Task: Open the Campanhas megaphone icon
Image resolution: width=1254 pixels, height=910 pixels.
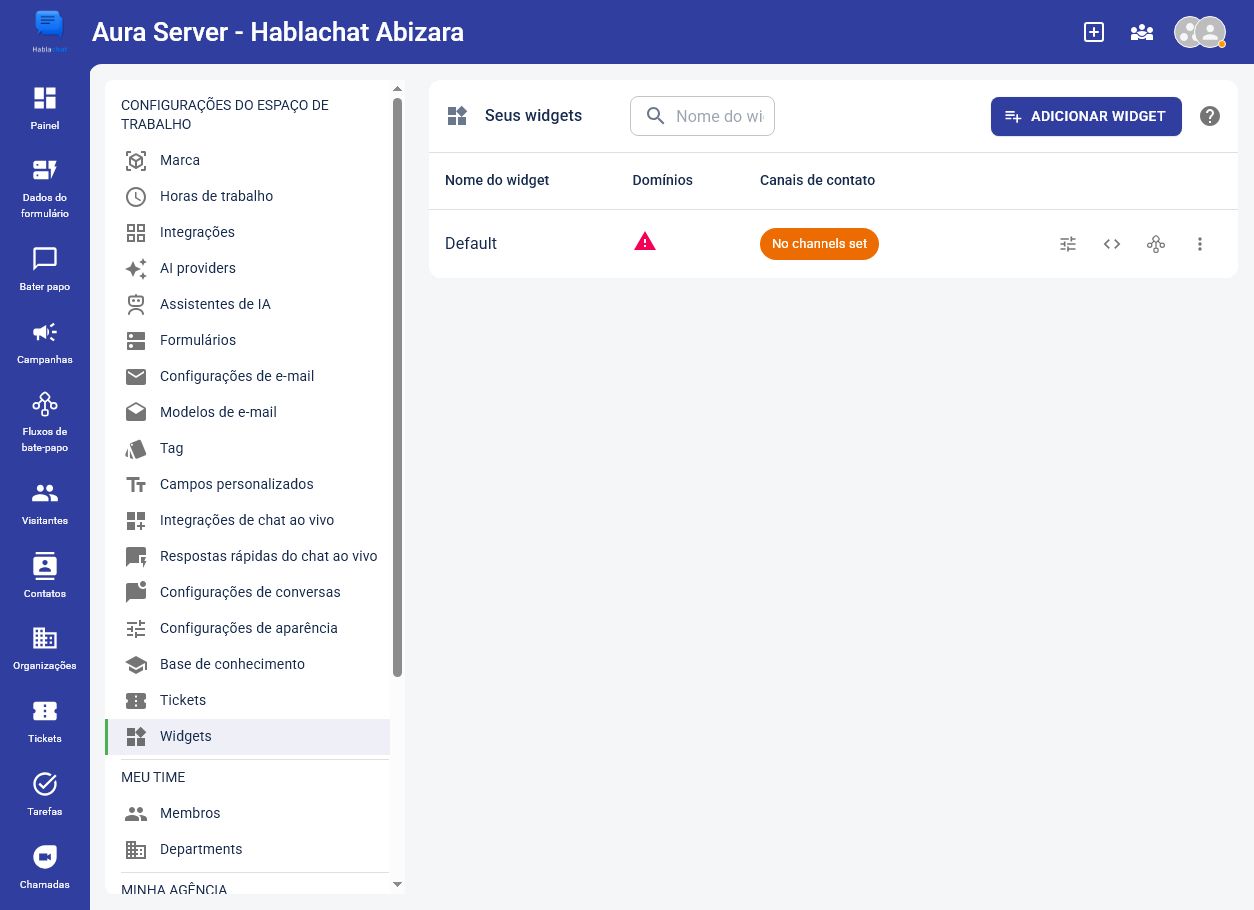Action: (x=45, y=342)
